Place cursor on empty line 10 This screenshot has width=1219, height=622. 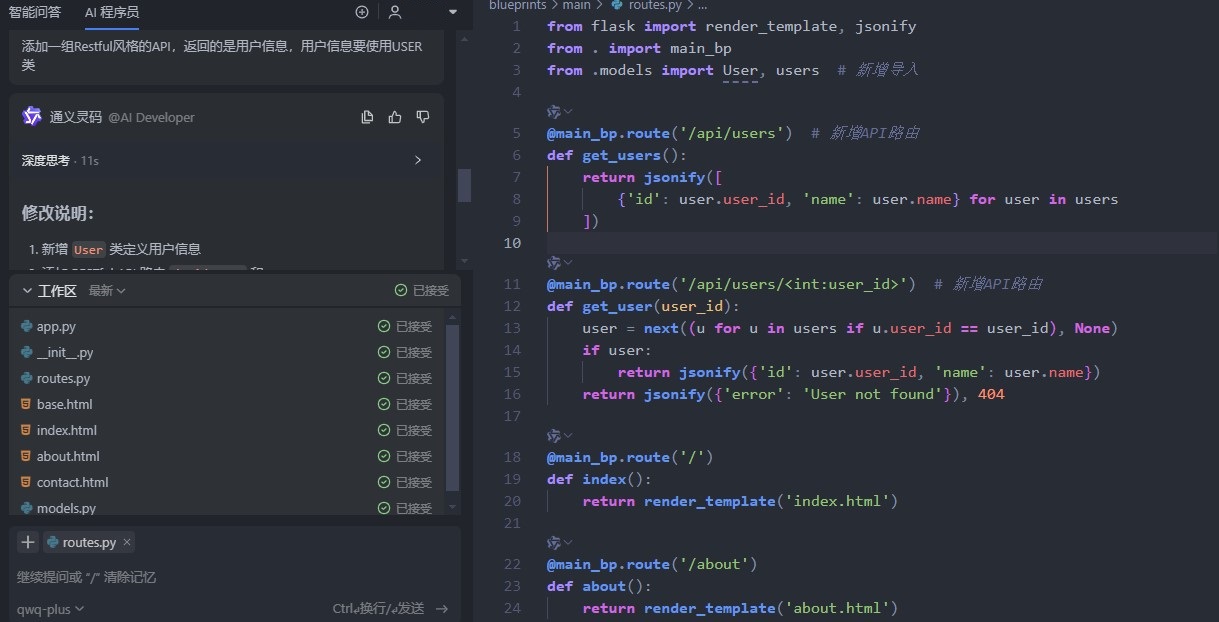click(880, 243)
